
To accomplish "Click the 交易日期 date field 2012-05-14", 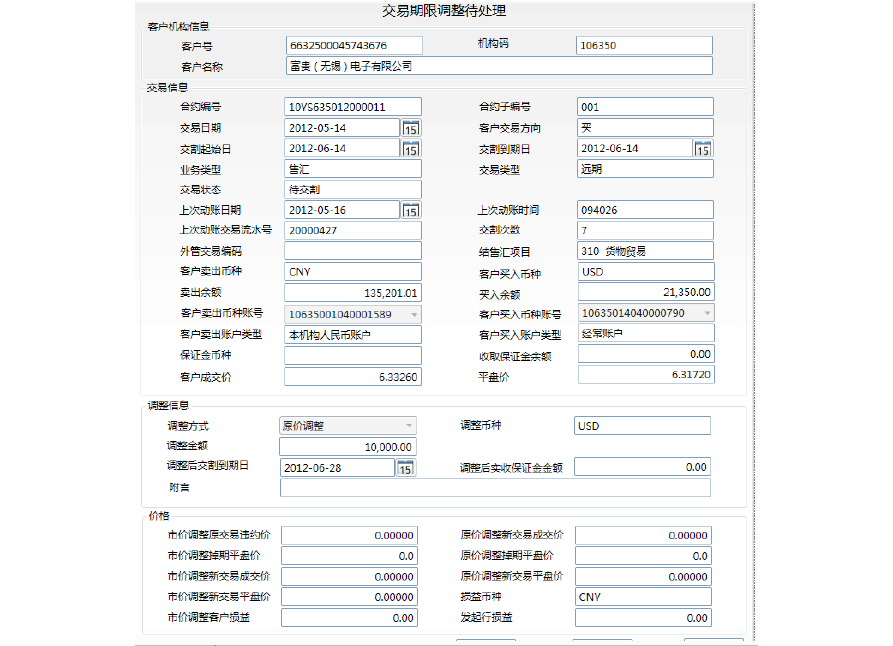I will 342,128.
